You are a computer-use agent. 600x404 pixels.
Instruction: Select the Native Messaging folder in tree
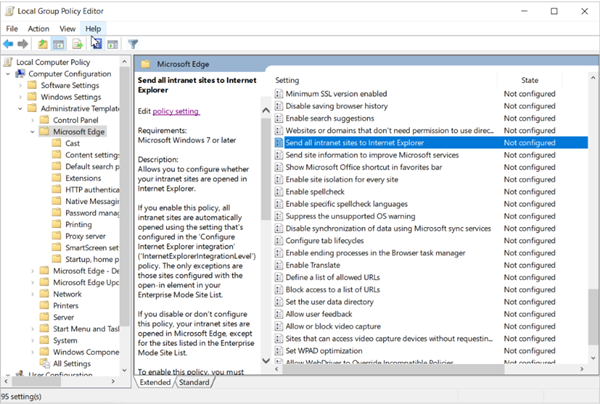click(92, 201)
